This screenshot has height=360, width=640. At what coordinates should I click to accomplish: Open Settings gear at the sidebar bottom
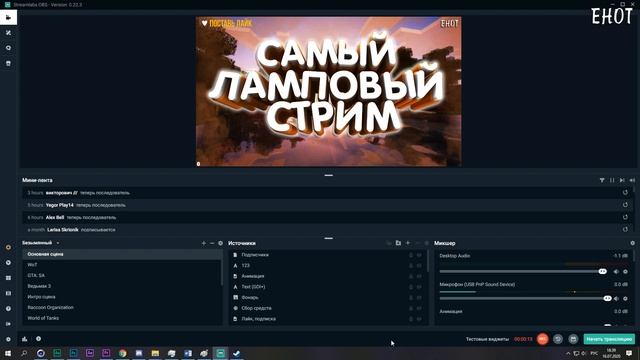click(x=8, y=339)
